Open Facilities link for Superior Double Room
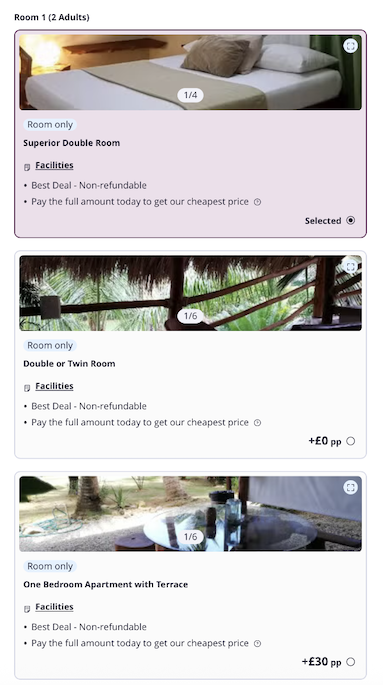 pos(54,165)
